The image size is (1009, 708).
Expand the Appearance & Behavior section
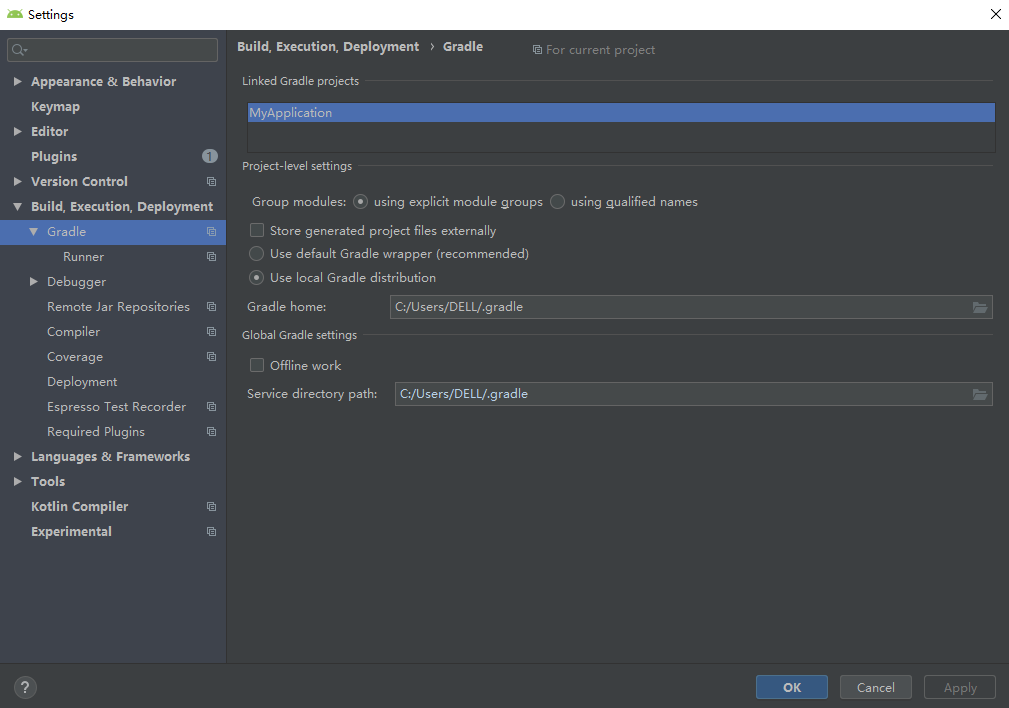pos(17,81)
